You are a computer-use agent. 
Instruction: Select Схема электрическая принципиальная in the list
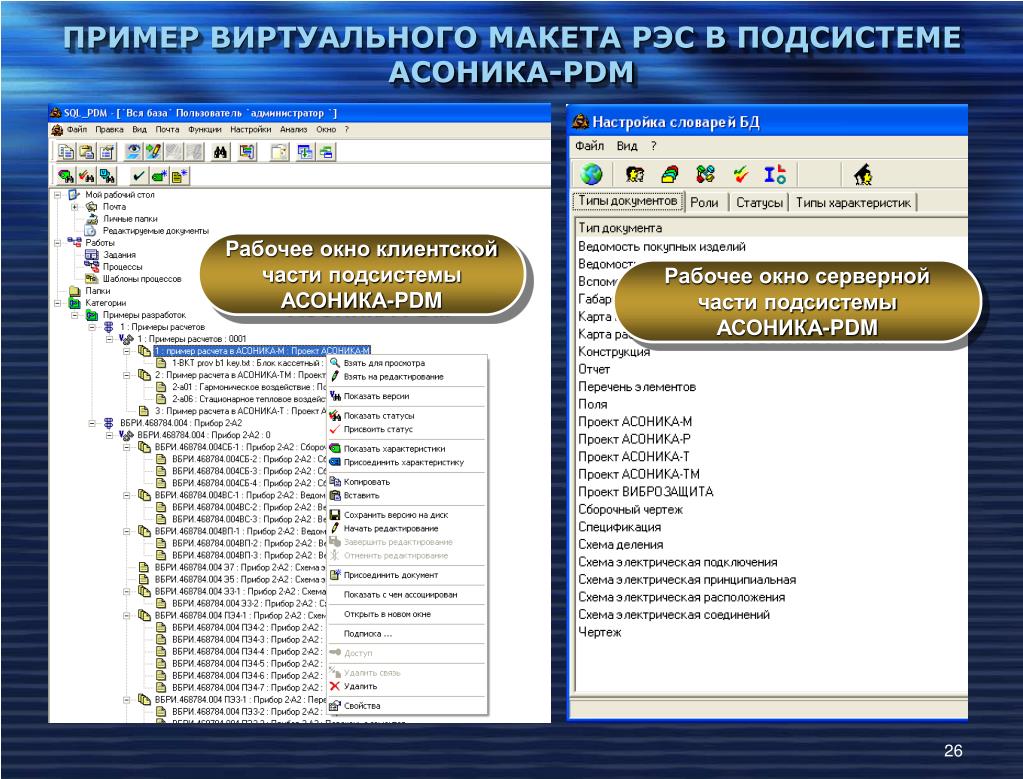[687, 579]
